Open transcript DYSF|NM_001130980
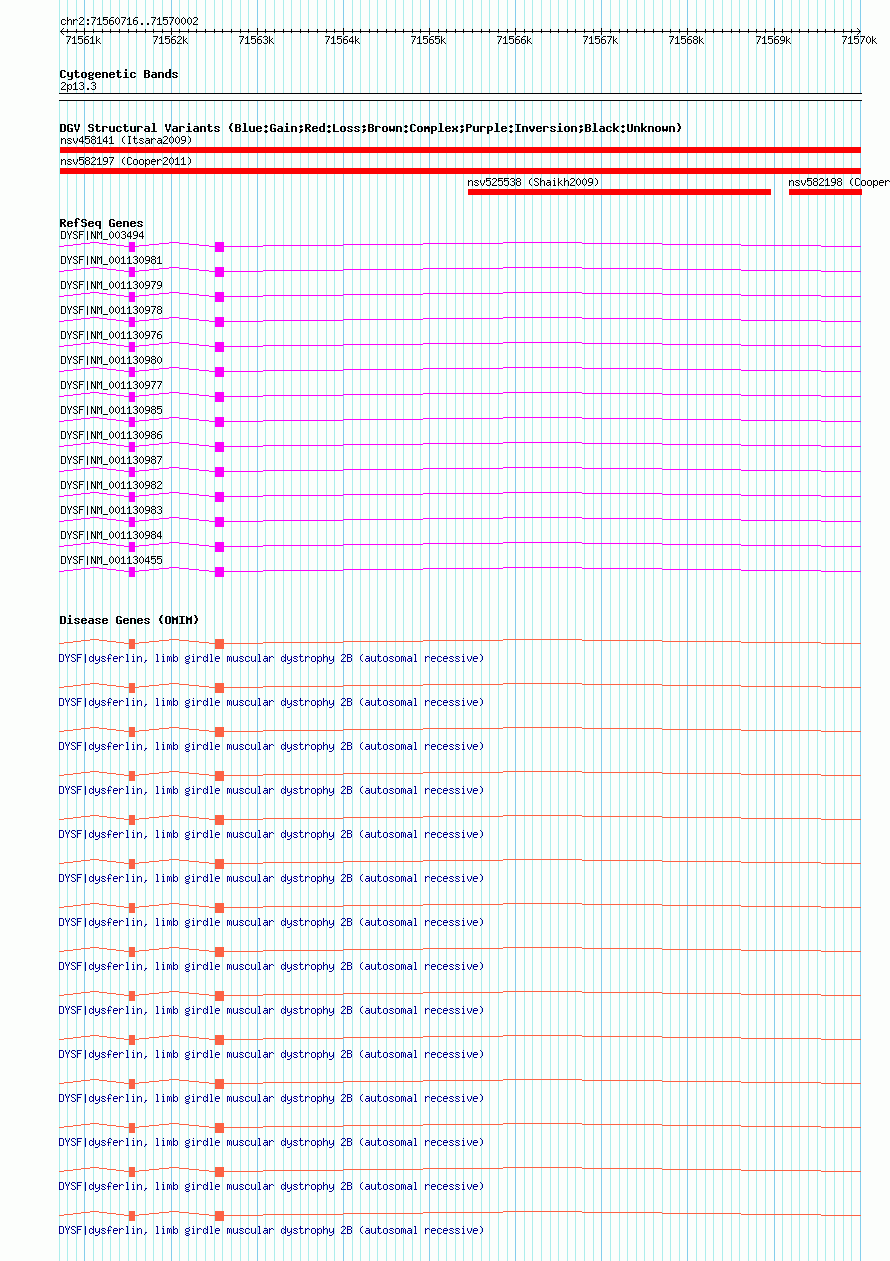890x1261 pixels. pyautogui.click(x=111, y=360)
